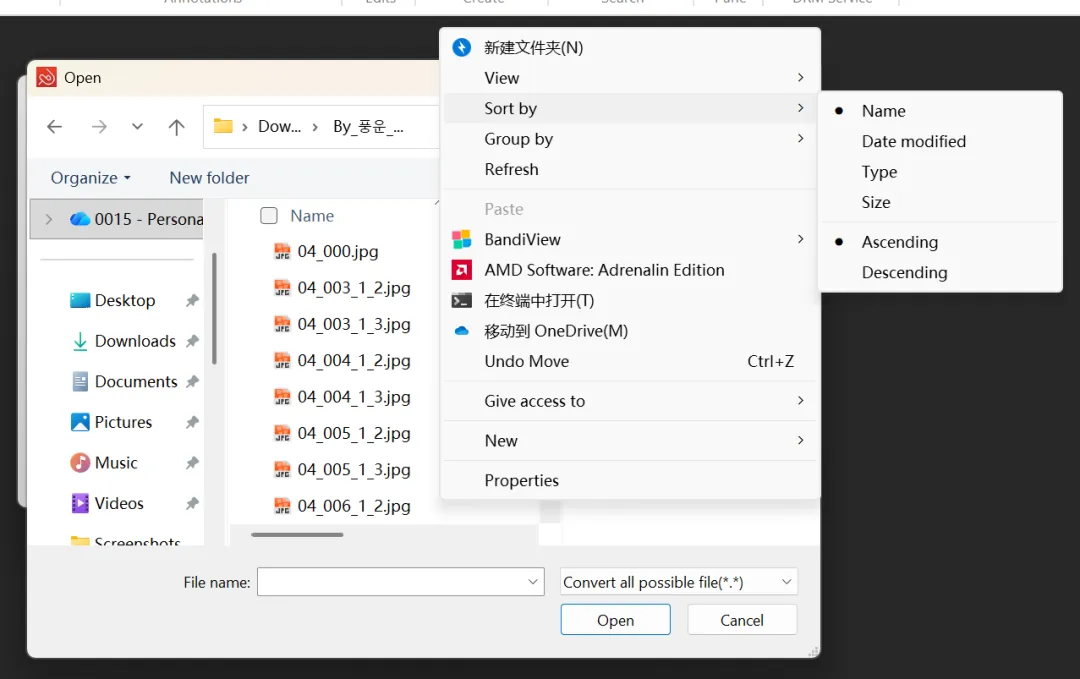This screenshot has height=679, width=1080.
Task: Launch AMD Software: Adrenalin Edition entry
Action: 630,270
